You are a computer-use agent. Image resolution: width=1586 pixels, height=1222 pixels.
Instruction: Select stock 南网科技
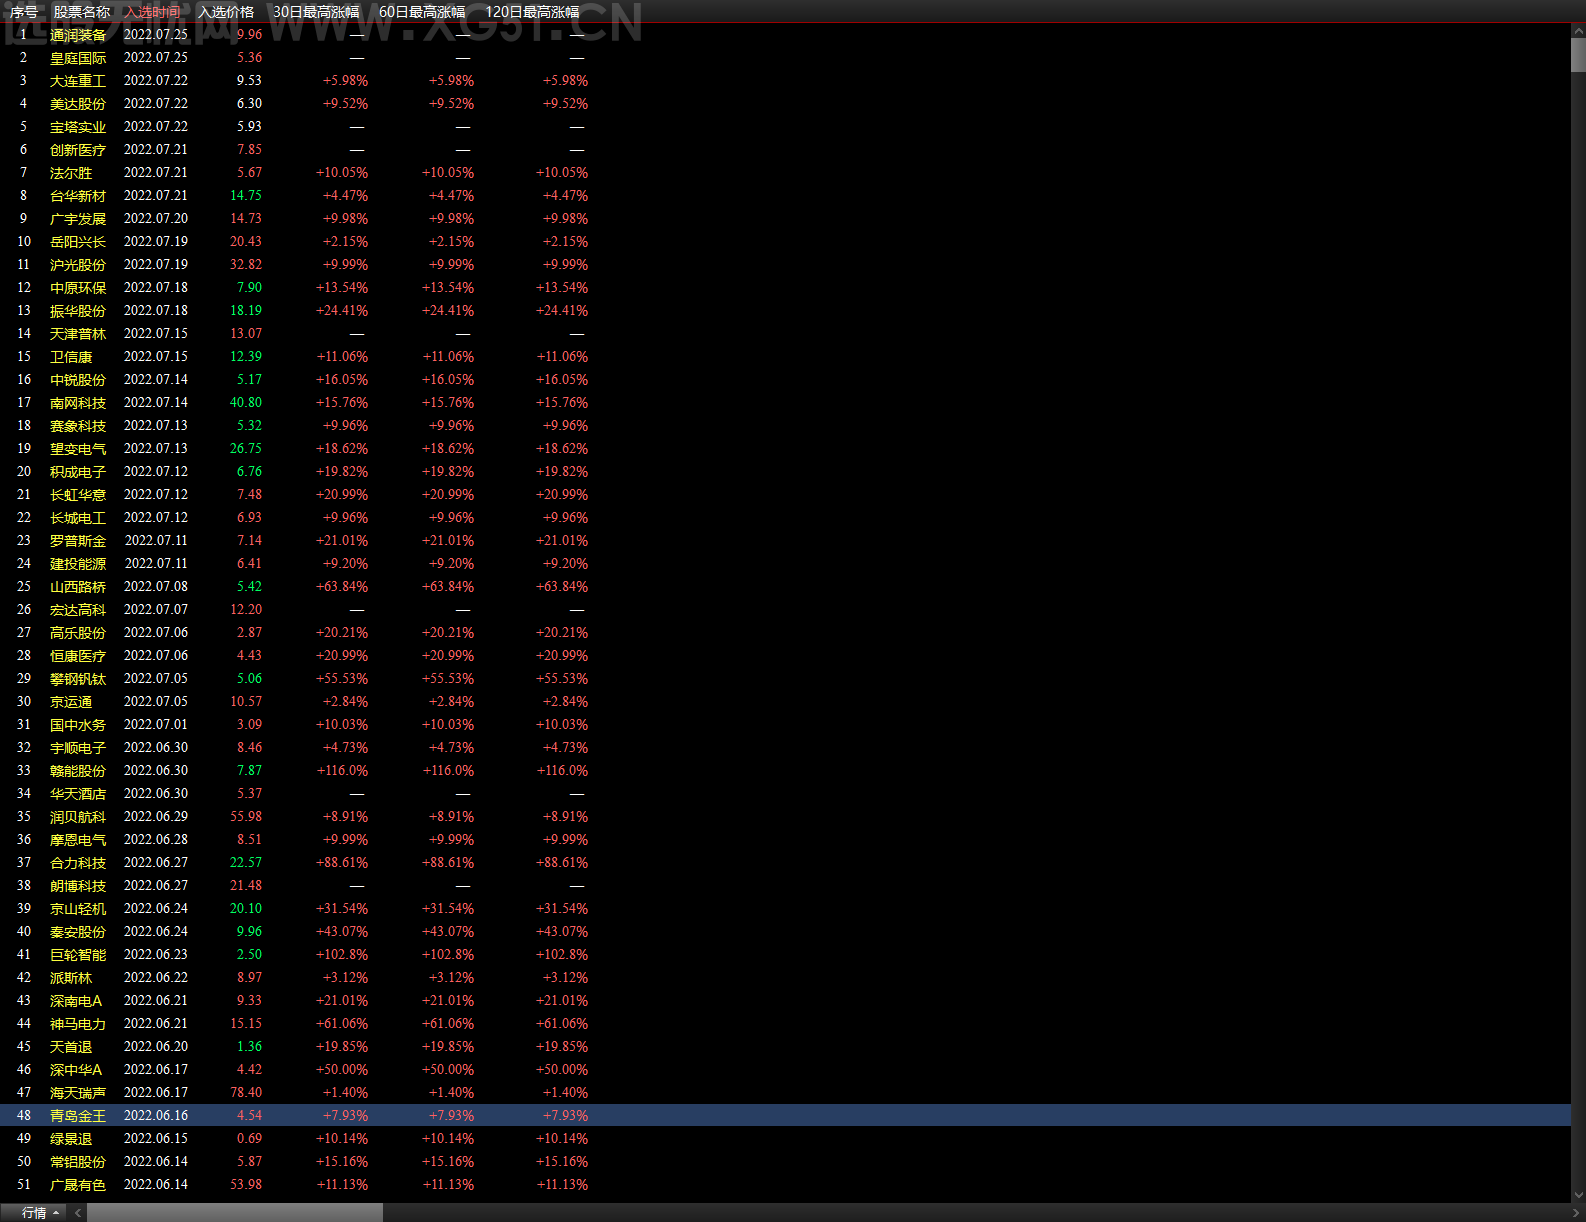pos(78,403)
